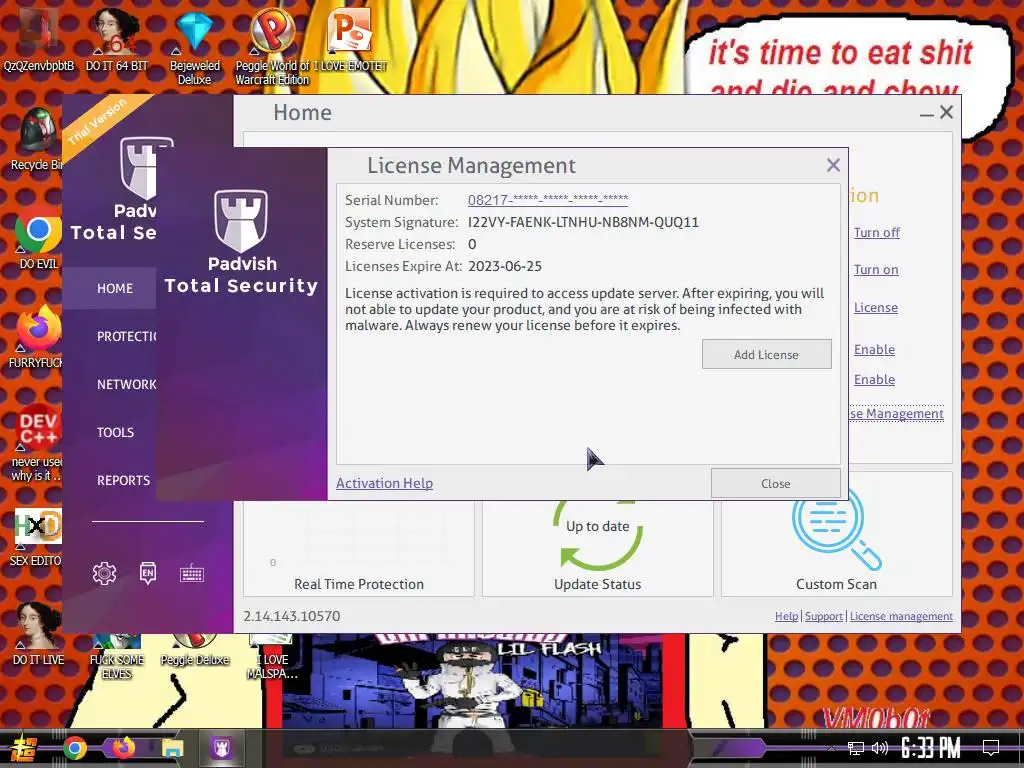Viewport: 1024px width, 768px height.
Task: Open the Help link in footer
Action: pos(786,616)
